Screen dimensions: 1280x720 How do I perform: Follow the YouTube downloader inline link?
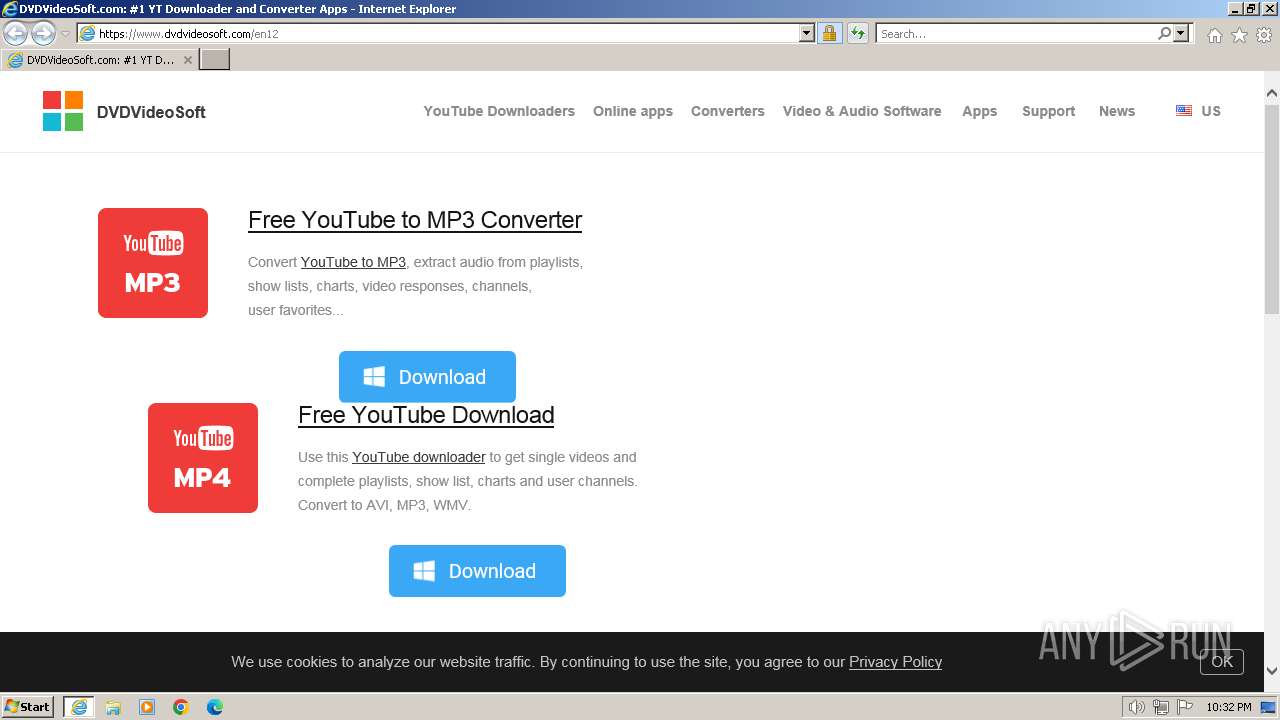tap(419, 457)
